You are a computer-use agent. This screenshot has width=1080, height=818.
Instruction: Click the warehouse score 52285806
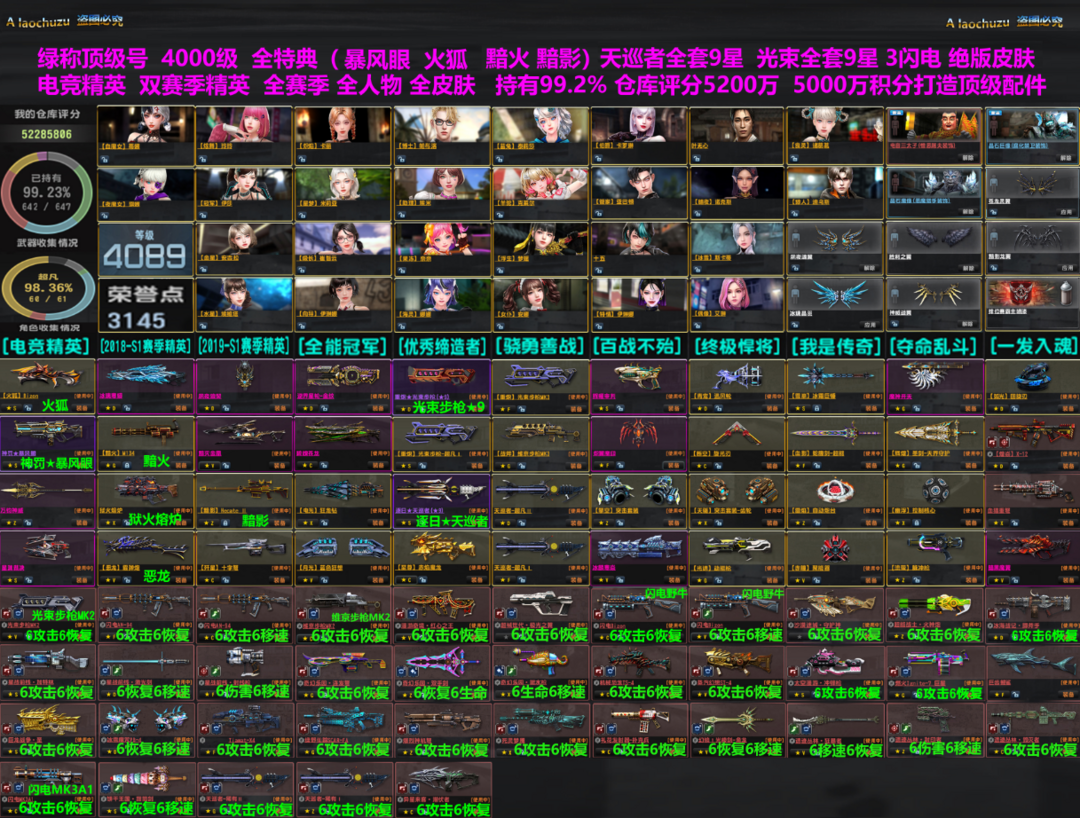47,134
